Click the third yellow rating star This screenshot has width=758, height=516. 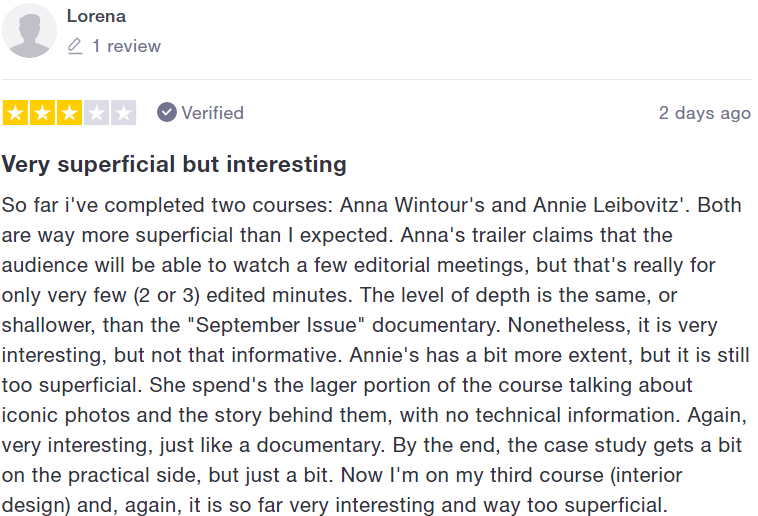click(70, 113)
